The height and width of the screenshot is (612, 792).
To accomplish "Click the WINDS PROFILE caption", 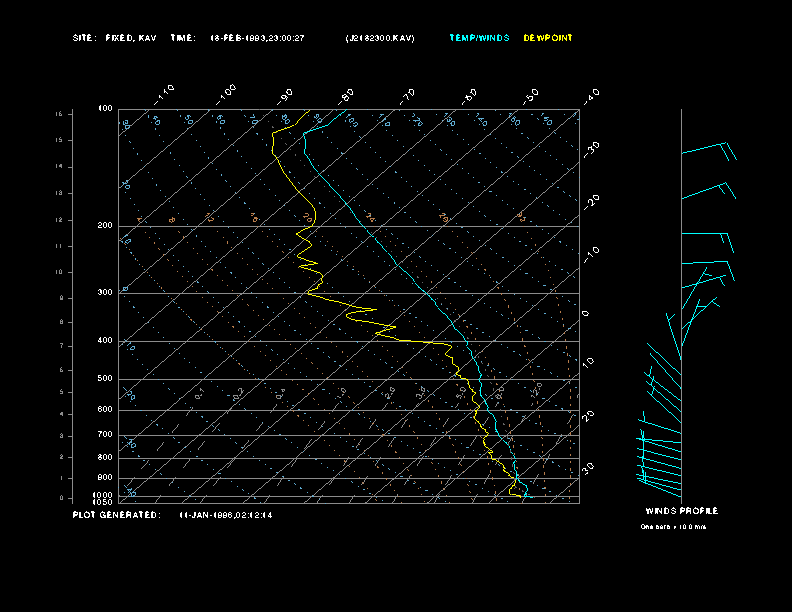I will click(x=681, y=511).
